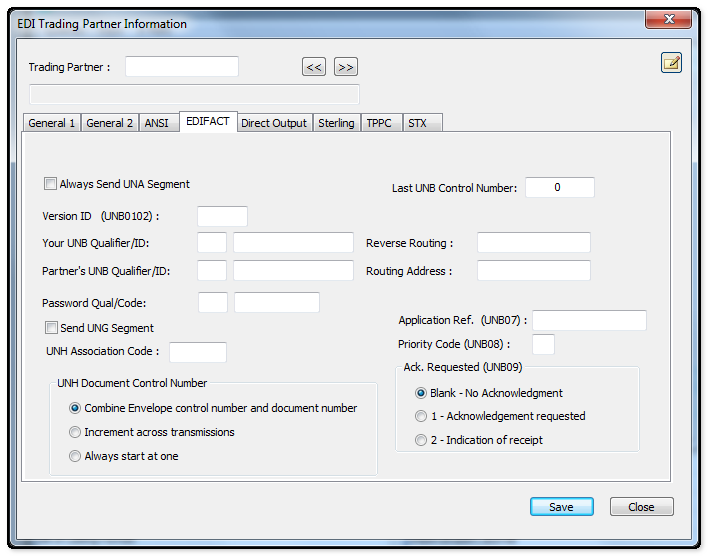Choose Always start at one option
Viewport: 708px width, 556px height.
[75, 456]
